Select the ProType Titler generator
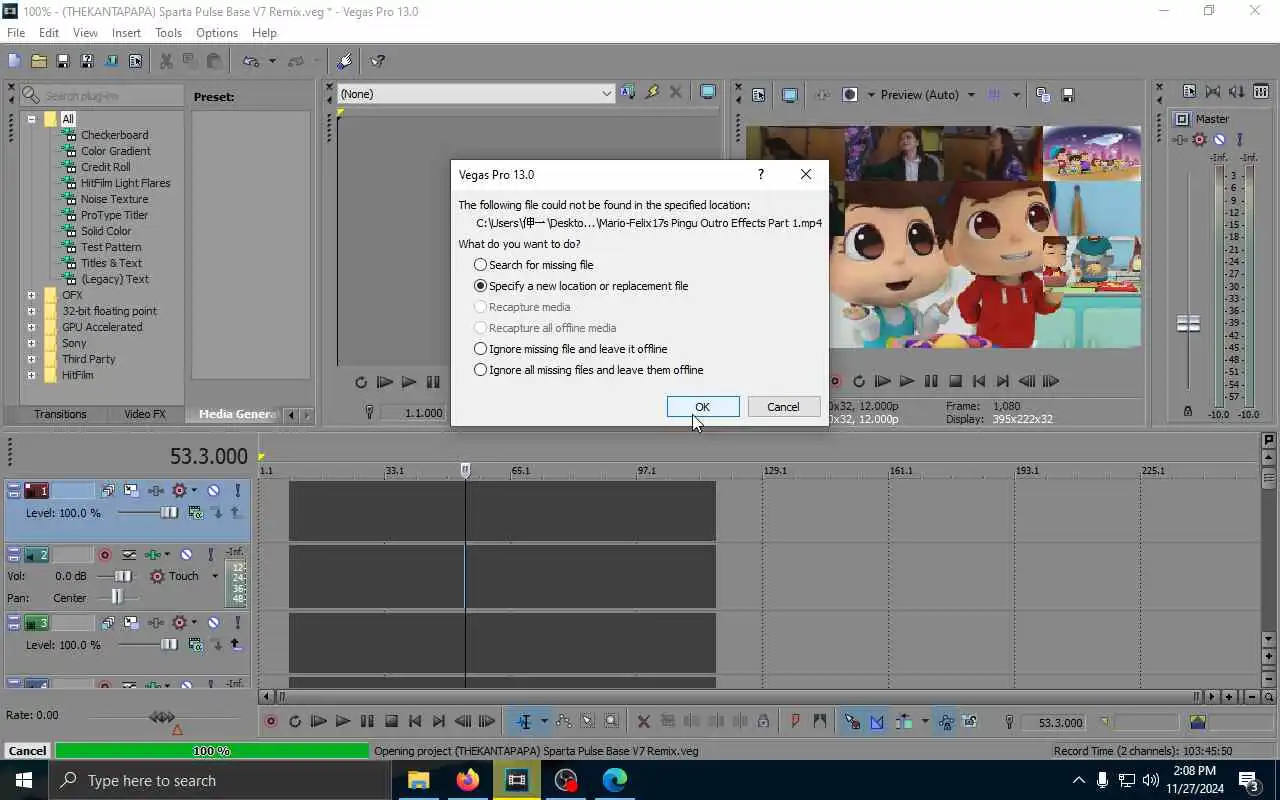 (x=114, y=215)
